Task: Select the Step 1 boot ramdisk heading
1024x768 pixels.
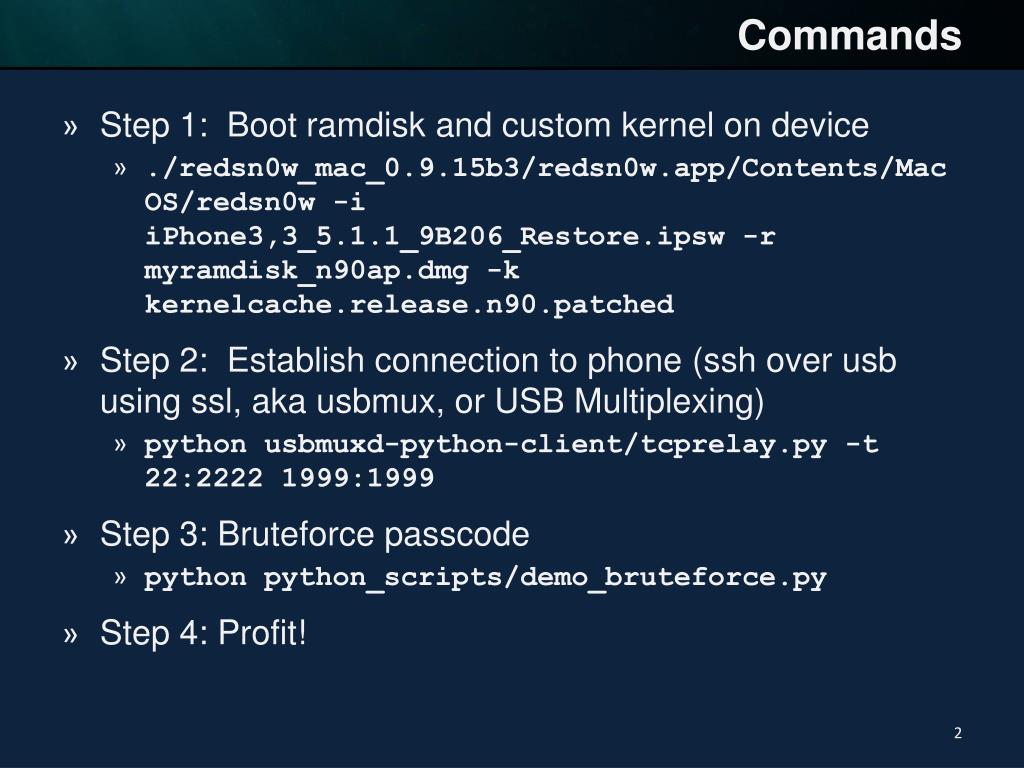Action: [484, 125]
